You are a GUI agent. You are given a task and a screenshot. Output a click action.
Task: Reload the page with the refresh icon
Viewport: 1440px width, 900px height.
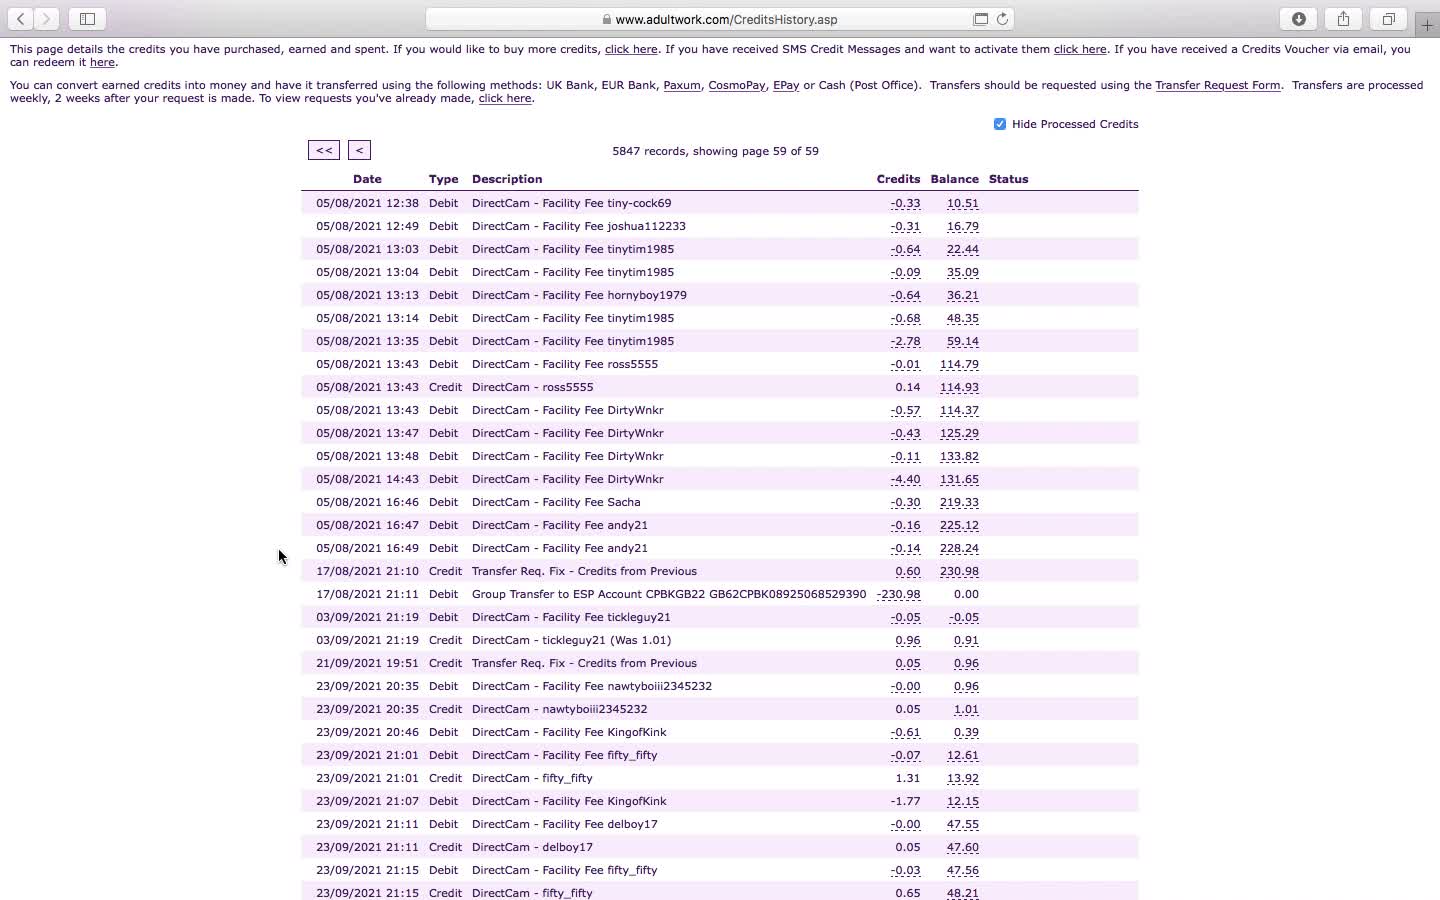[x=1002, y=19]
